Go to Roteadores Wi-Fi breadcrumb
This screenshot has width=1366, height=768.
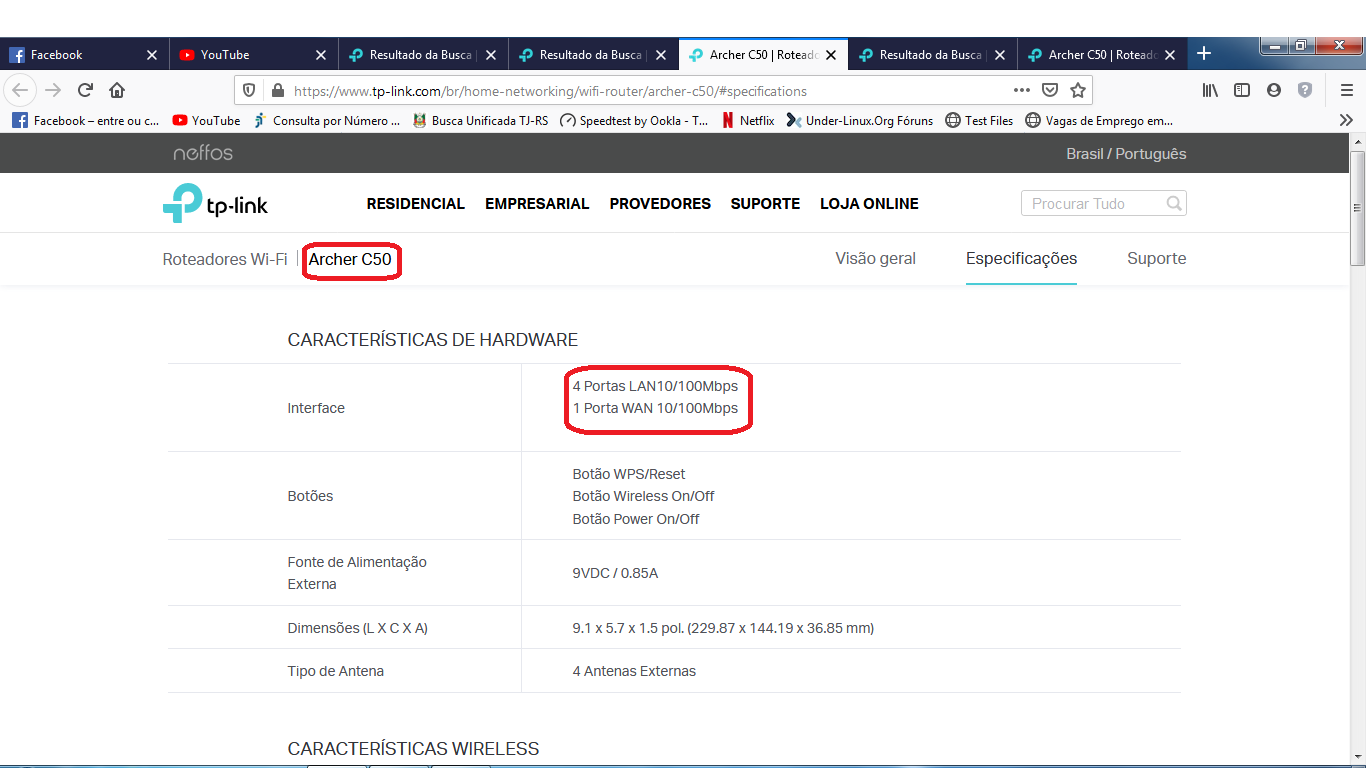point(225,259)
